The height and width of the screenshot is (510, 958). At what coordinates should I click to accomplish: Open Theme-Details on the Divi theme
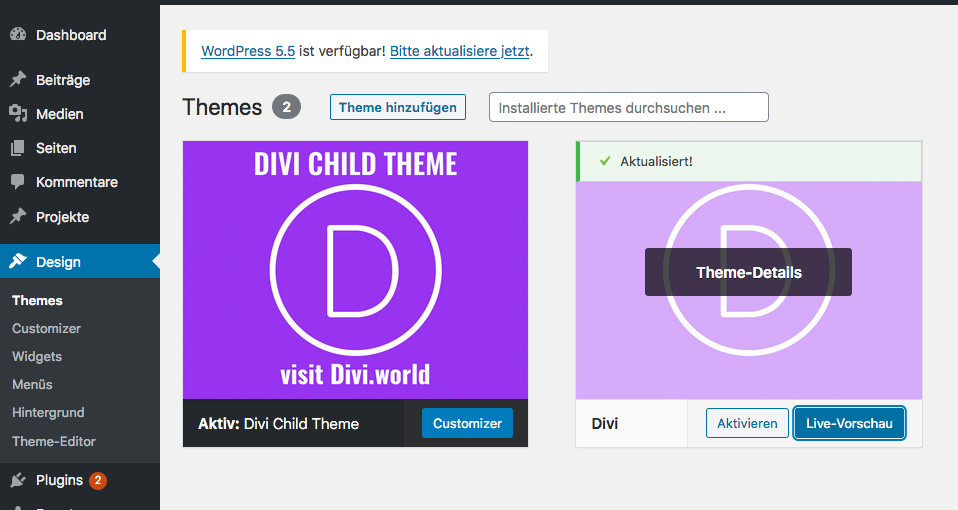pyautogui.click(x=748, y=272)
